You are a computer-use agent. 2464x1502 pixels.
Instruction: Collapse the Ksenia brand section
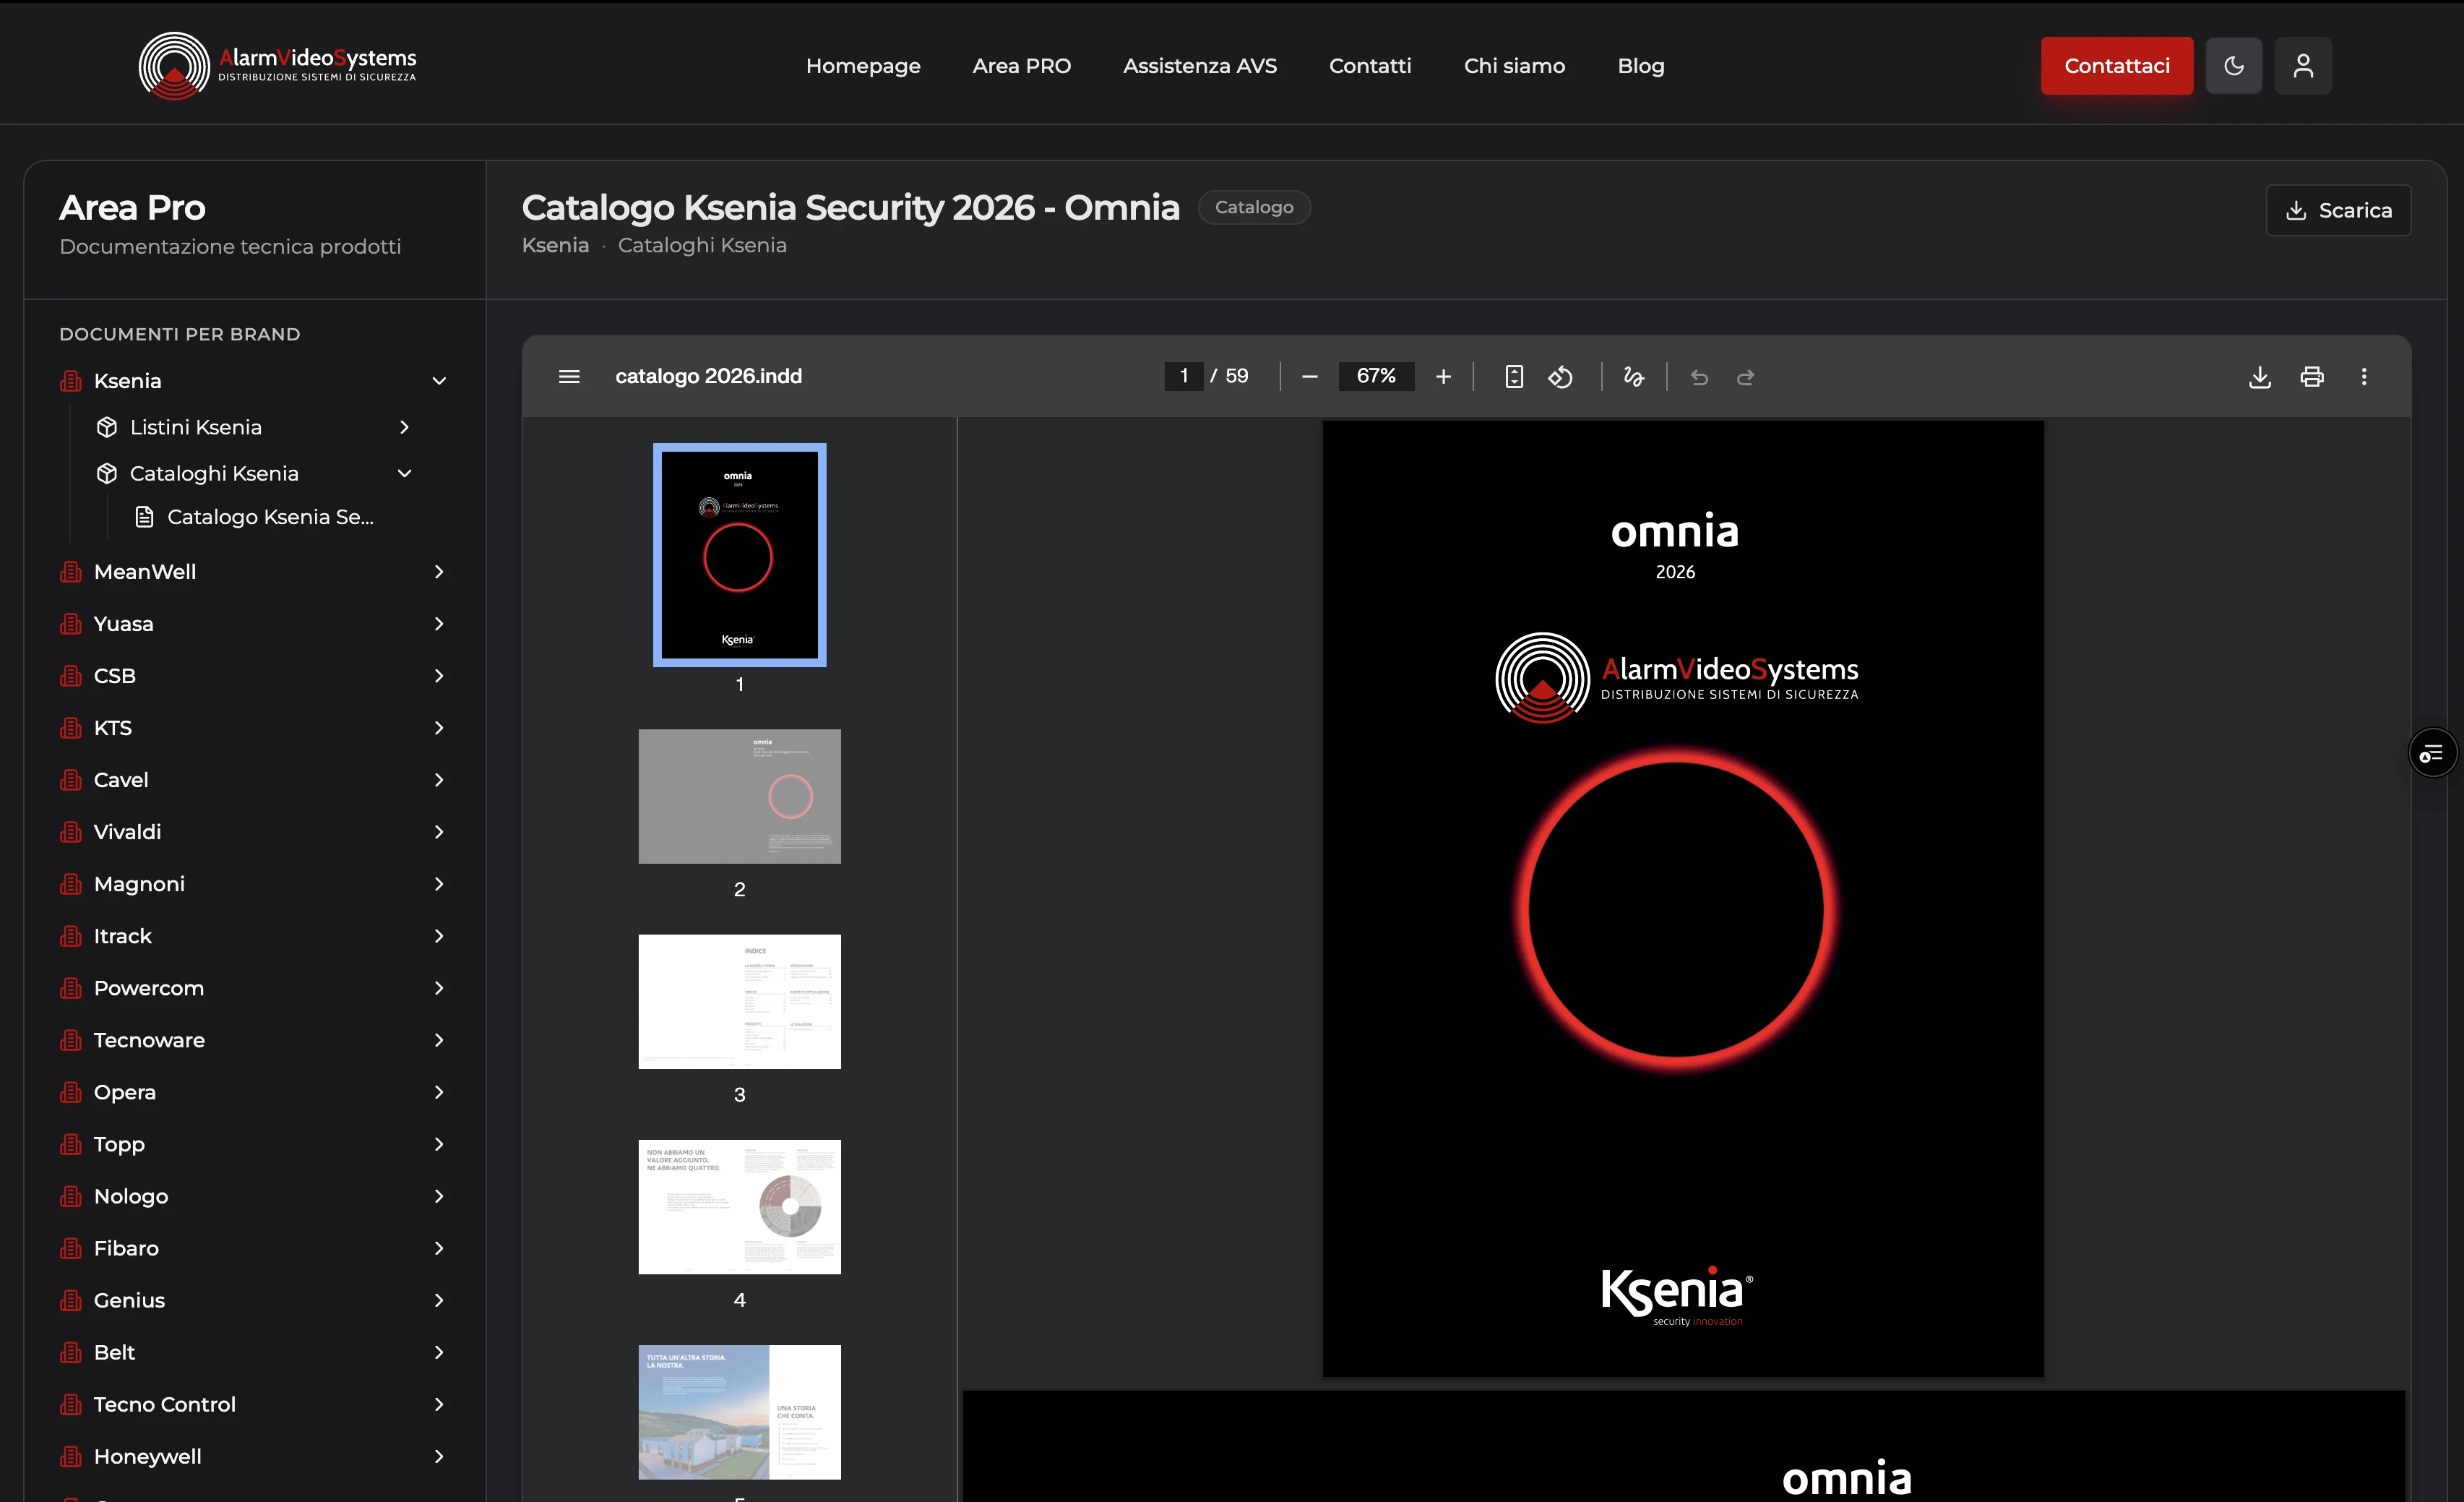(439, 381)
